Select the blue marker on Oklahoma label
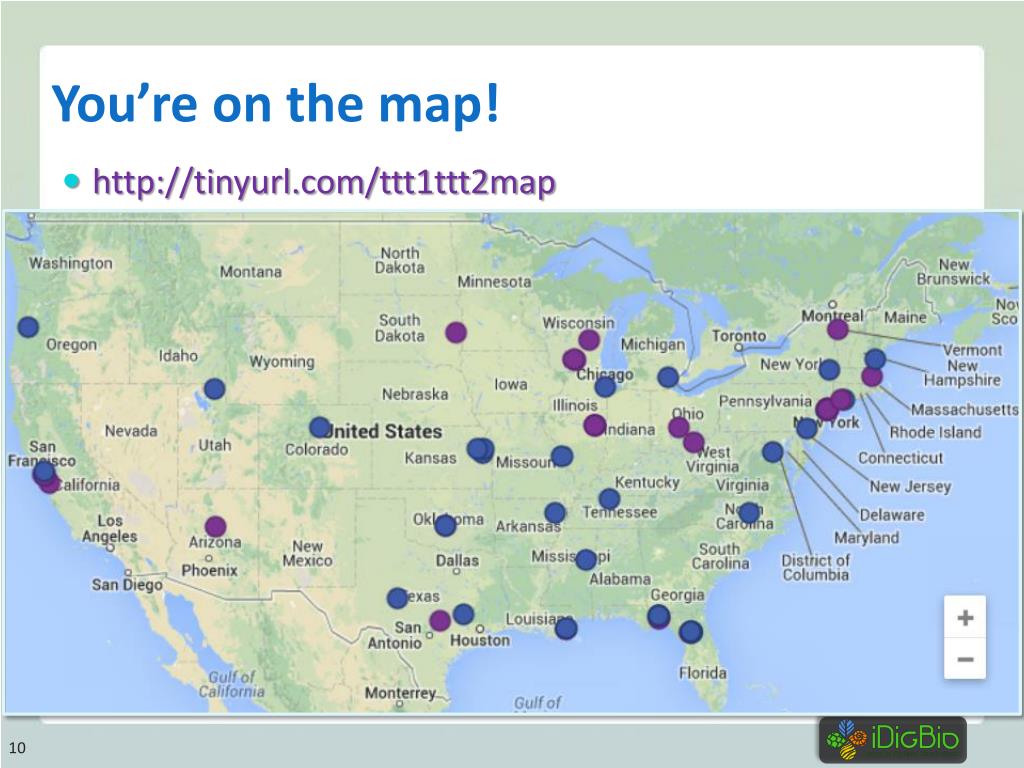This screenshot has width=1024, height=768. click(x=445, y=525)
